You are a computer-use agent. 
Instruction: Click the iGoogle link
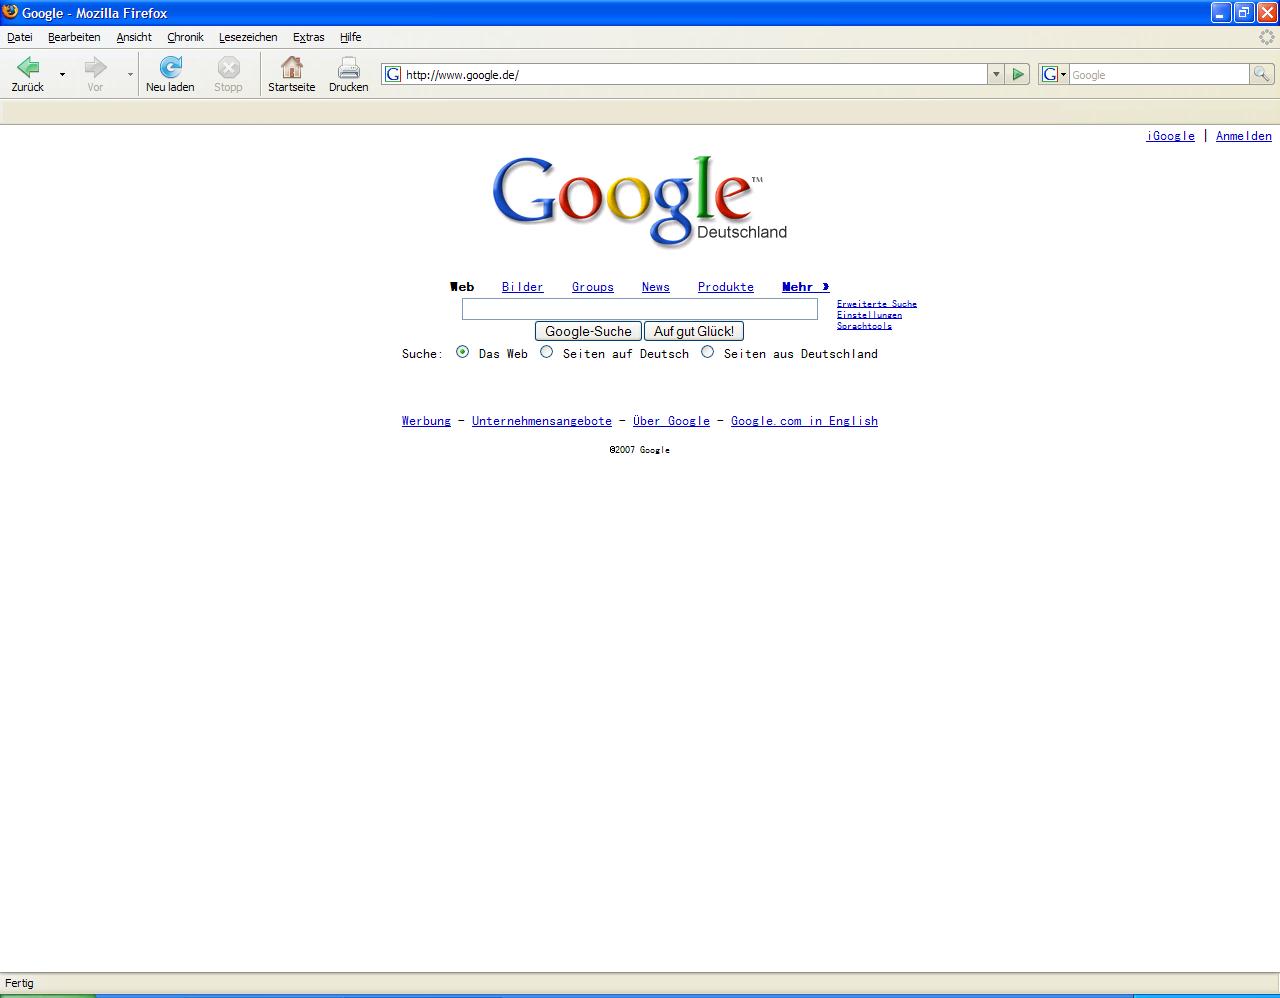coord(1170,136)
